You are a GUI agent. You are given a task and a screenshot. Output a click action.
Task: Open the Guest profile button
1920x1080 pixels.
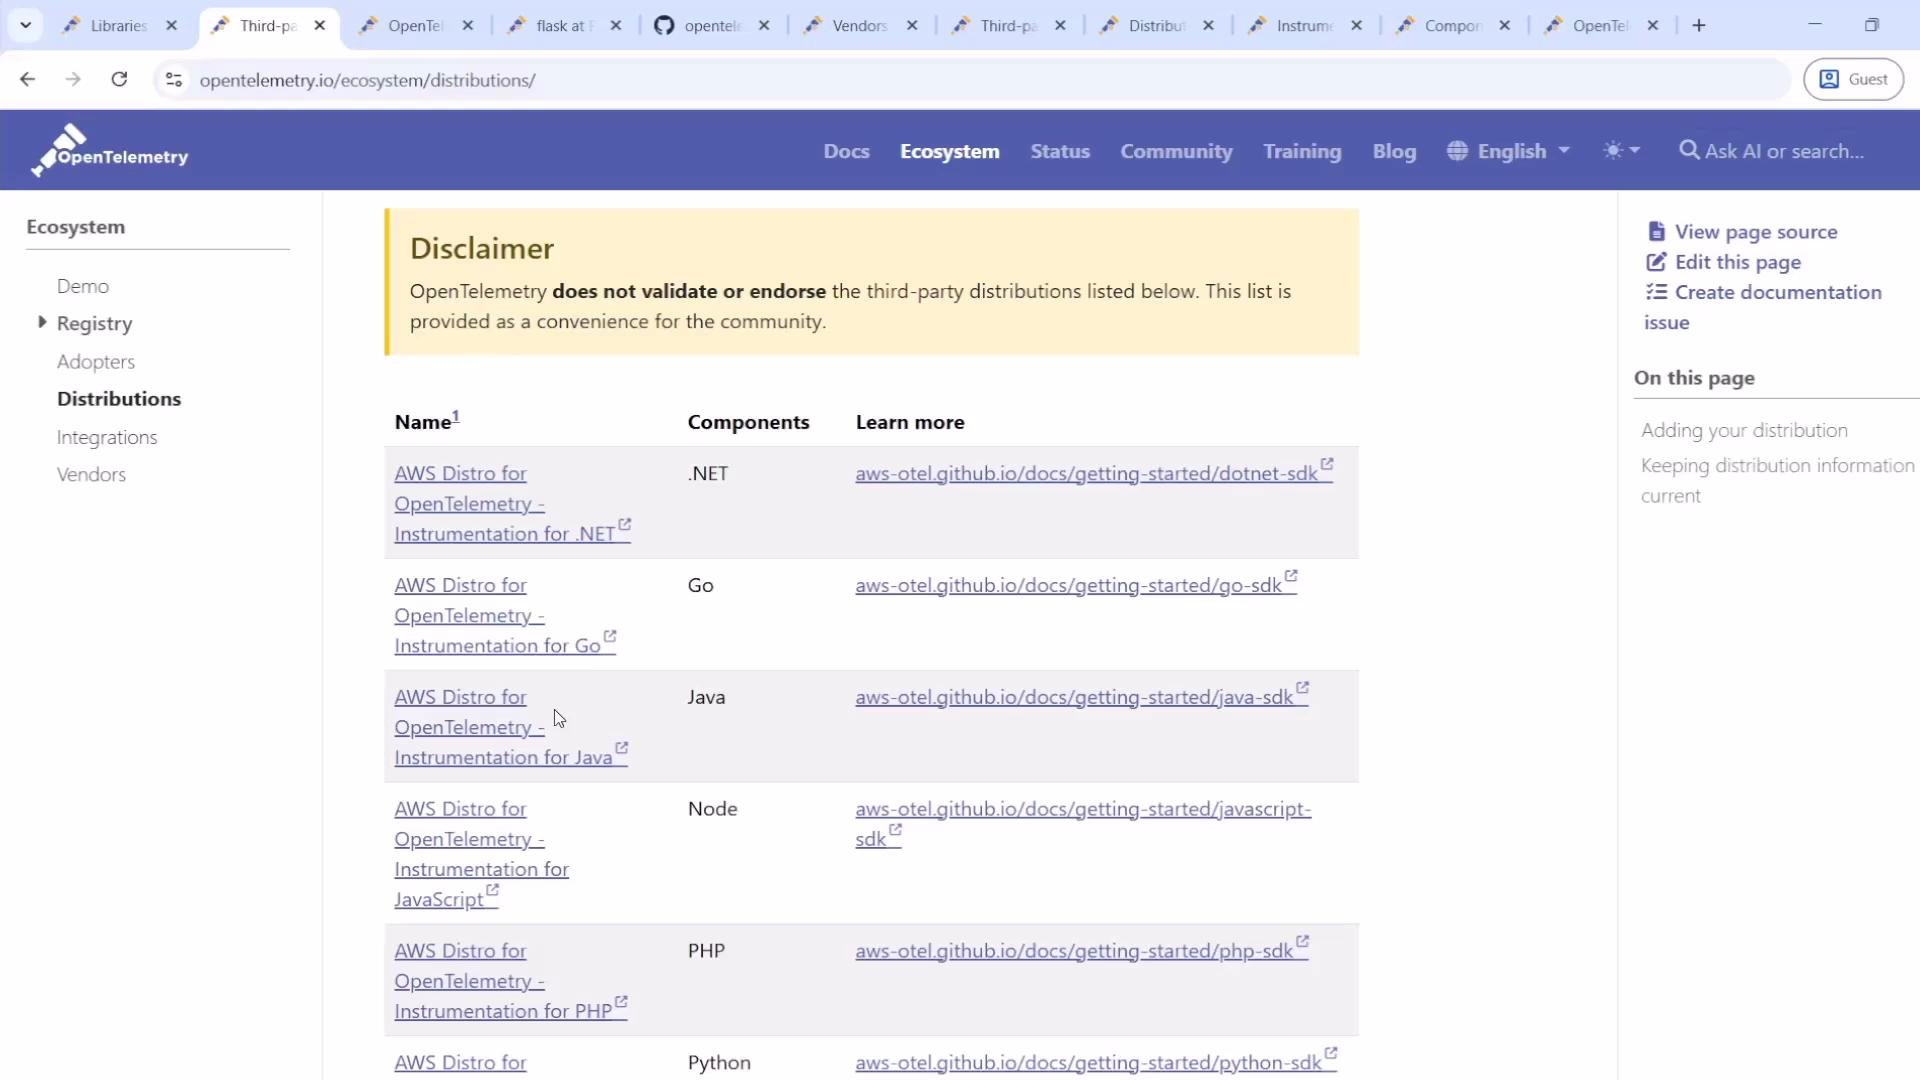(x=1853, y=80)
